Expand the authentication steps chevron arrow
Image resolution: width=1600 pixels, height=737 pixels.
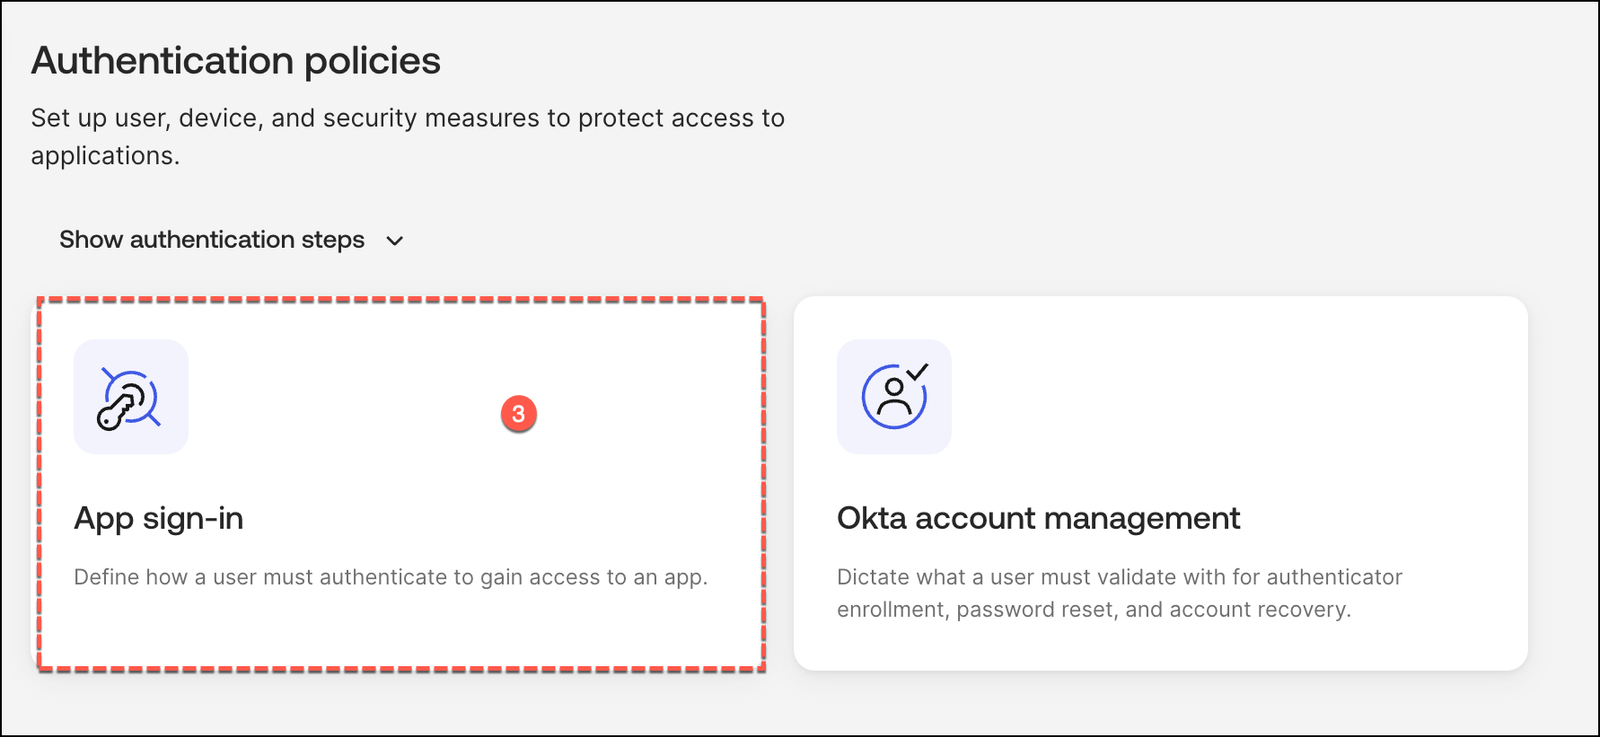(x=395, y=241)
